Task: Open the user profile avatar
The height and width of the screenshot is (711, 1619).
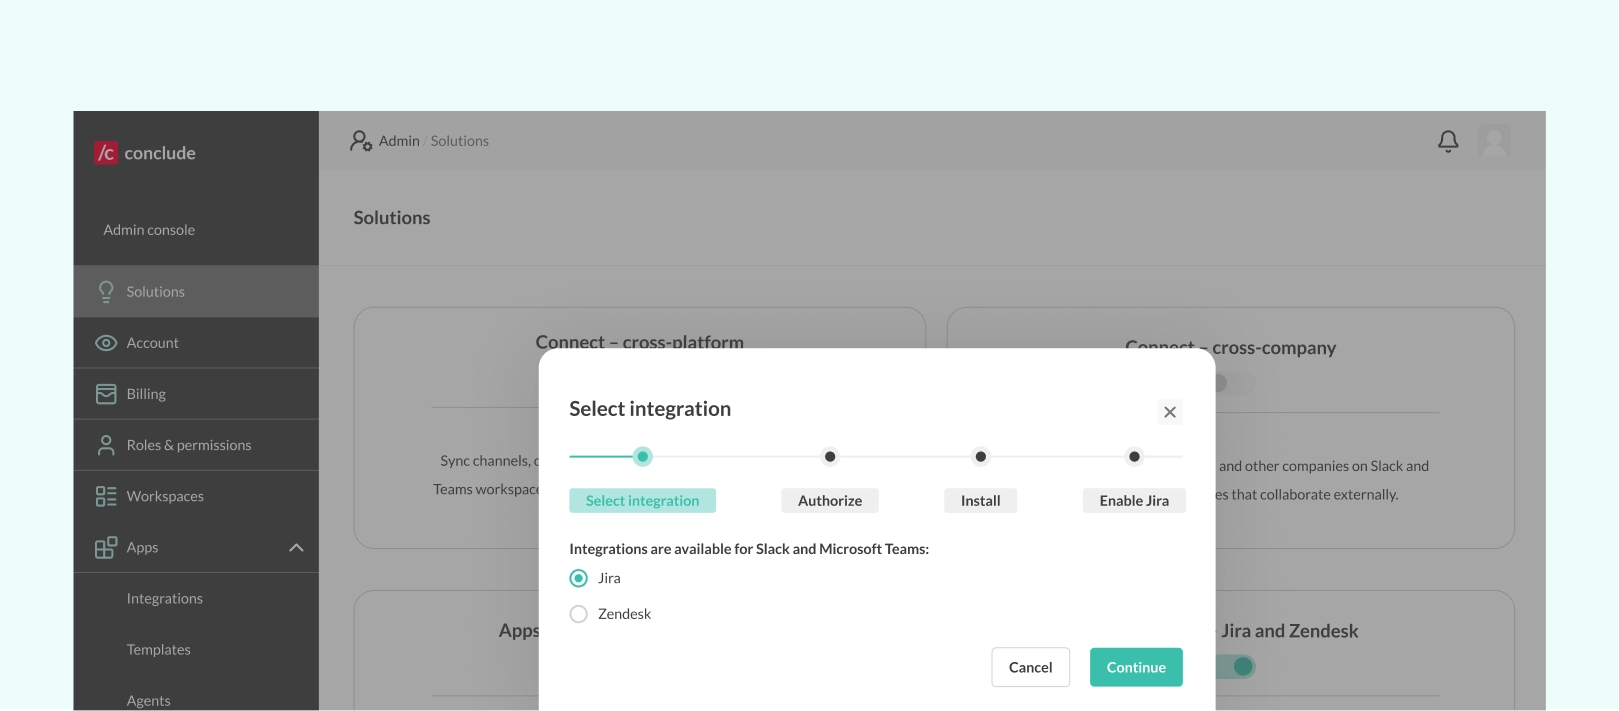Action: tap(1494, 141)
